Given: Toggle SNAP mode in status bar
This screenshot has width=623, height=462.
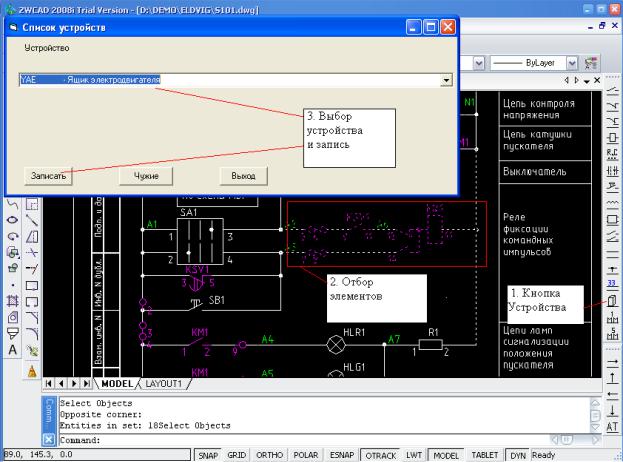Looking at the screenshot, I should [208, 454].
